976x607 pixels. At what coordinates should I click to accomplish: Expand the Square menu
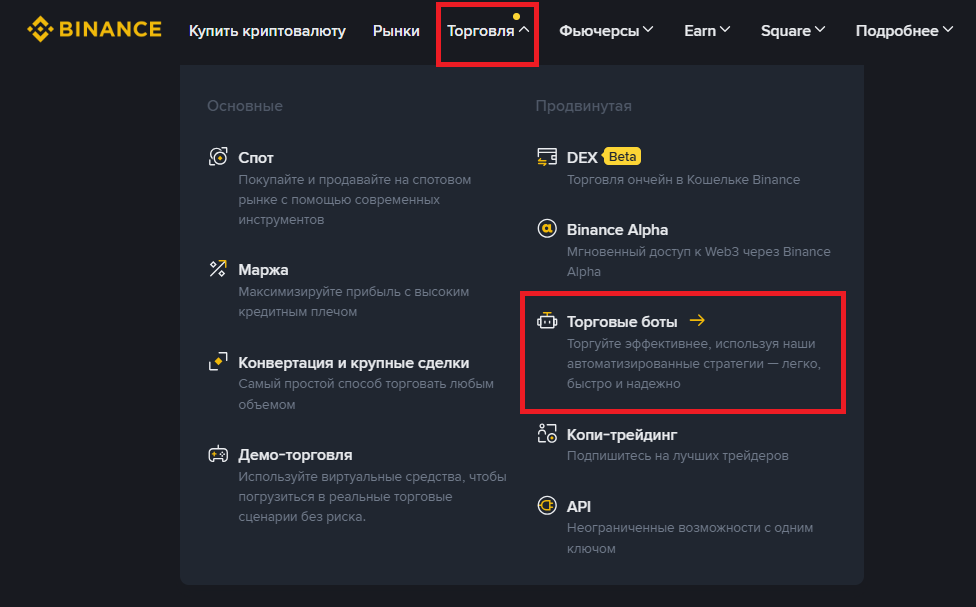click(793, 31)
